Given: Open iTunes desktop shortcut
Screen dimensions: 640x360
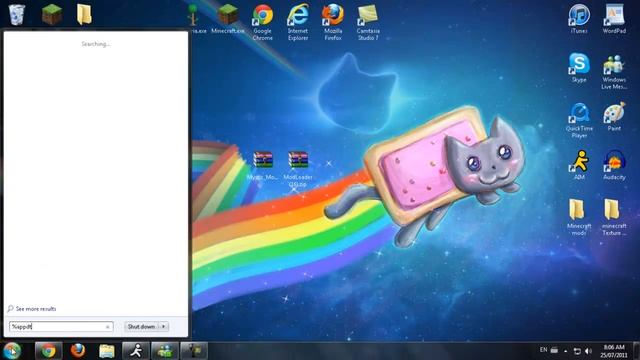Looking at the screenshot, I should point(579,19).
